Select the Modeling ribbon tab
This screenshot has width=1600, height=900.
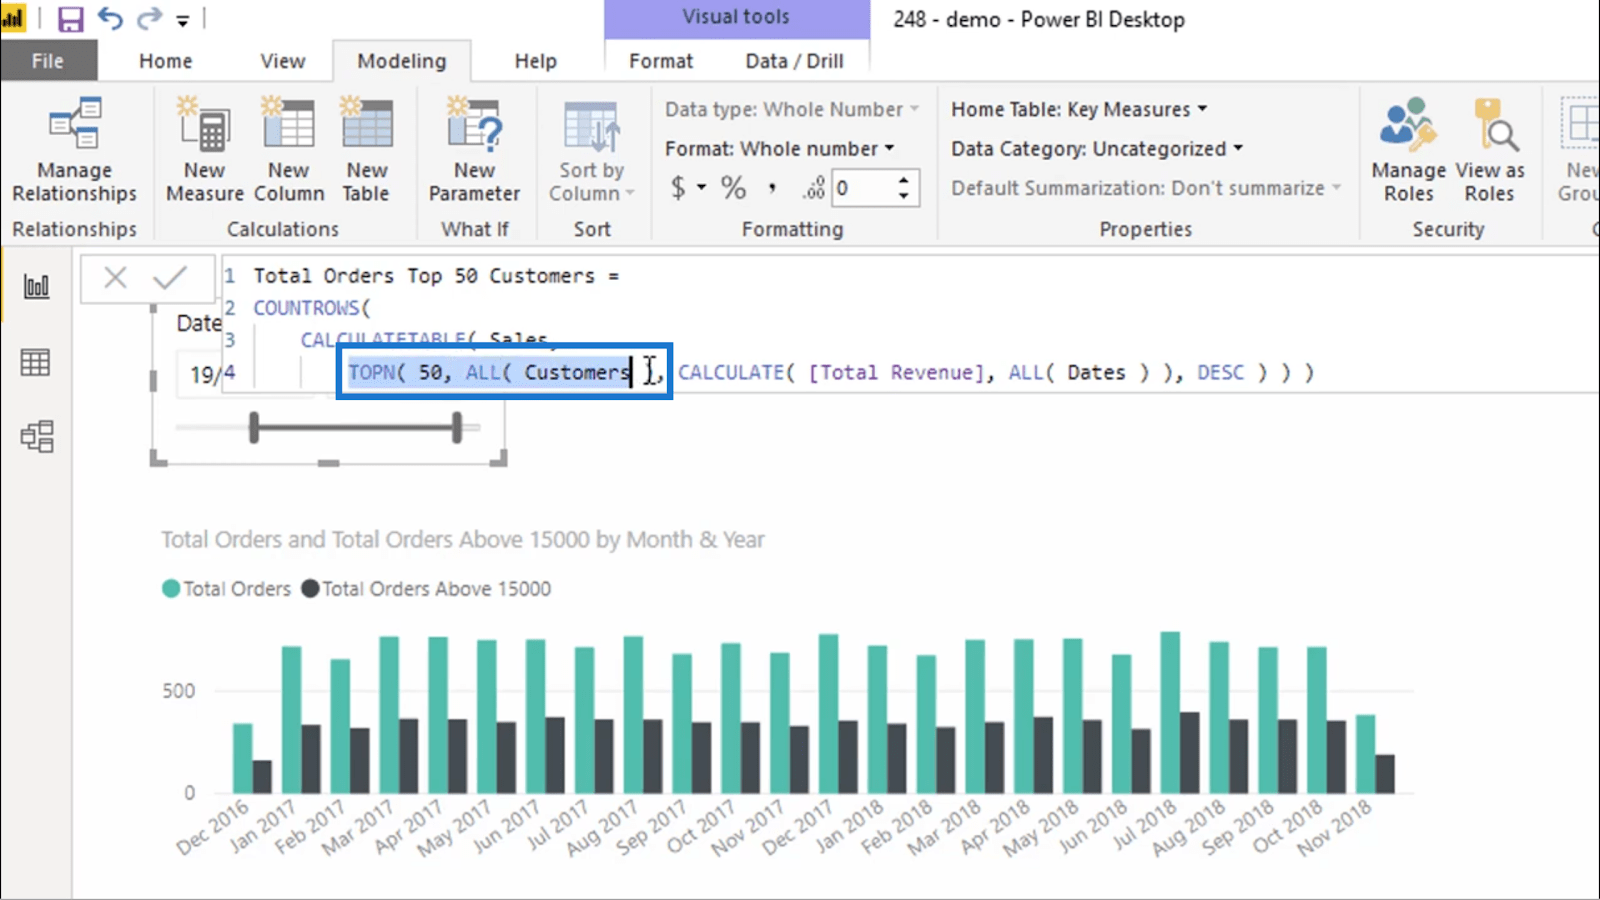(402, 61)
